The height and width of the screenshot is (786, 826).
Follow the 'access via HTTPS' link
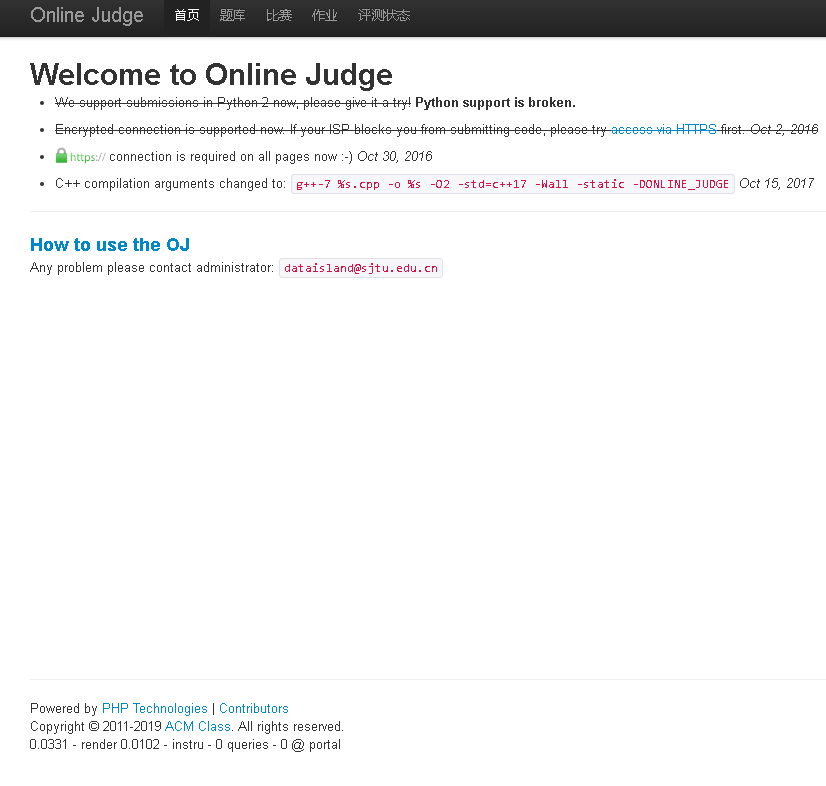pyautogui.click(x=663, y=129)
